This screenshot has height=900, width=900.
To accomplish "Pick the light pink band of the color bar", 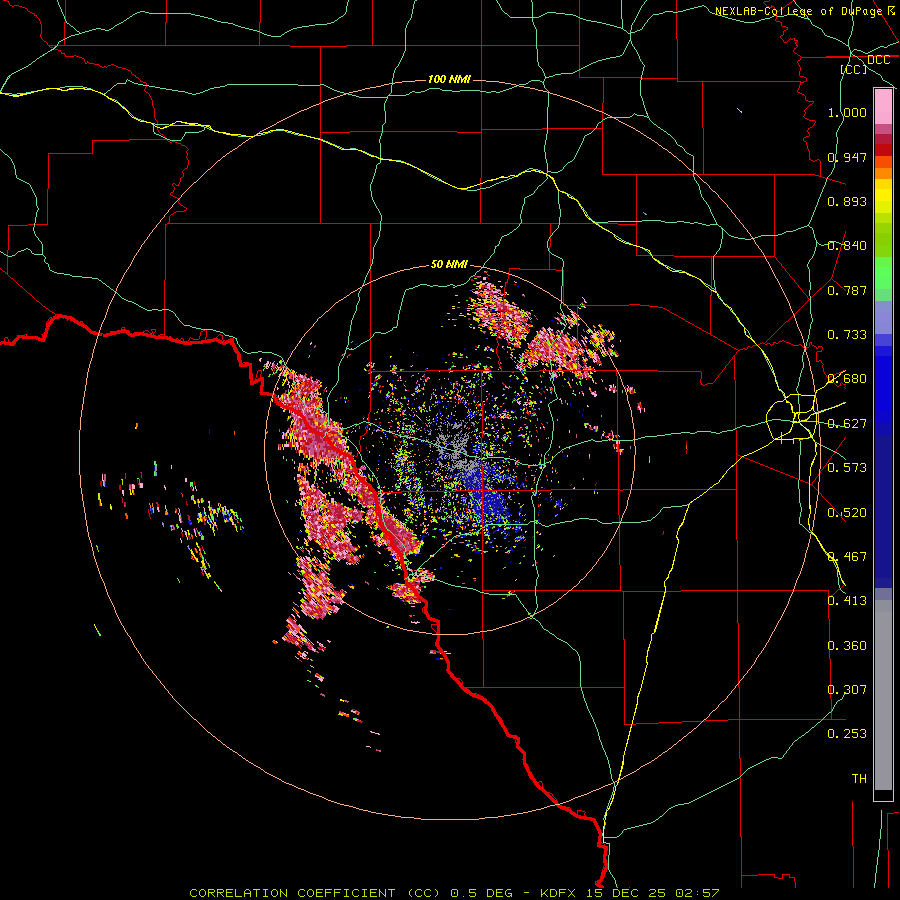I will click(x=883, y=106).
